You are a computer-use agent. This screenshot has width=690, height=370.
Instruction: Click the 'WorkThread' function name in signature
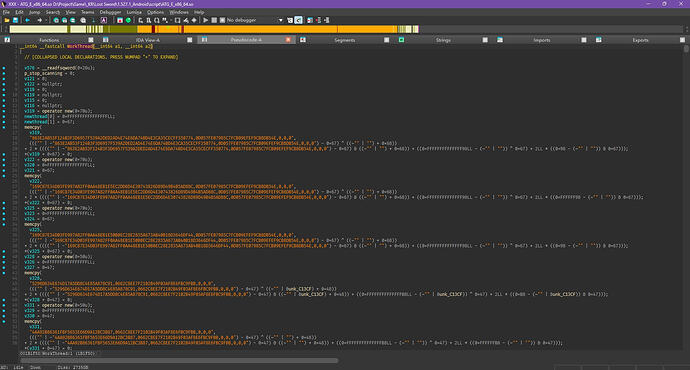point(80,46)
